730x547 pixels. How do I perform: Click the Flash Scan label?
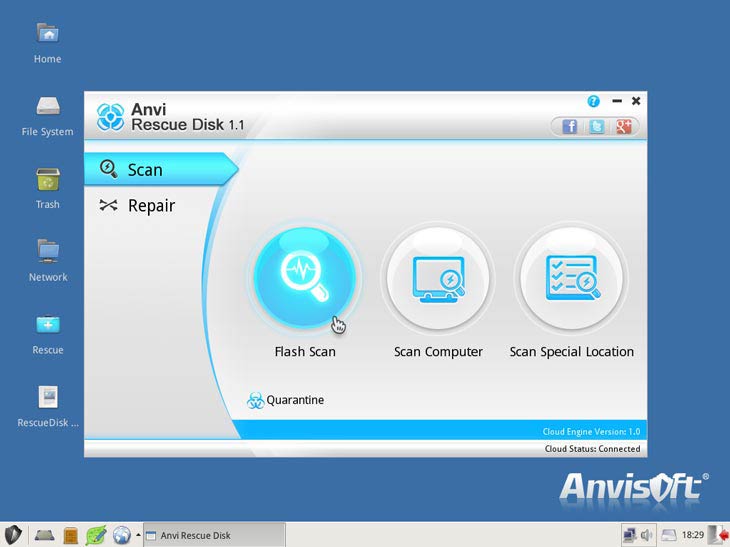305,351
